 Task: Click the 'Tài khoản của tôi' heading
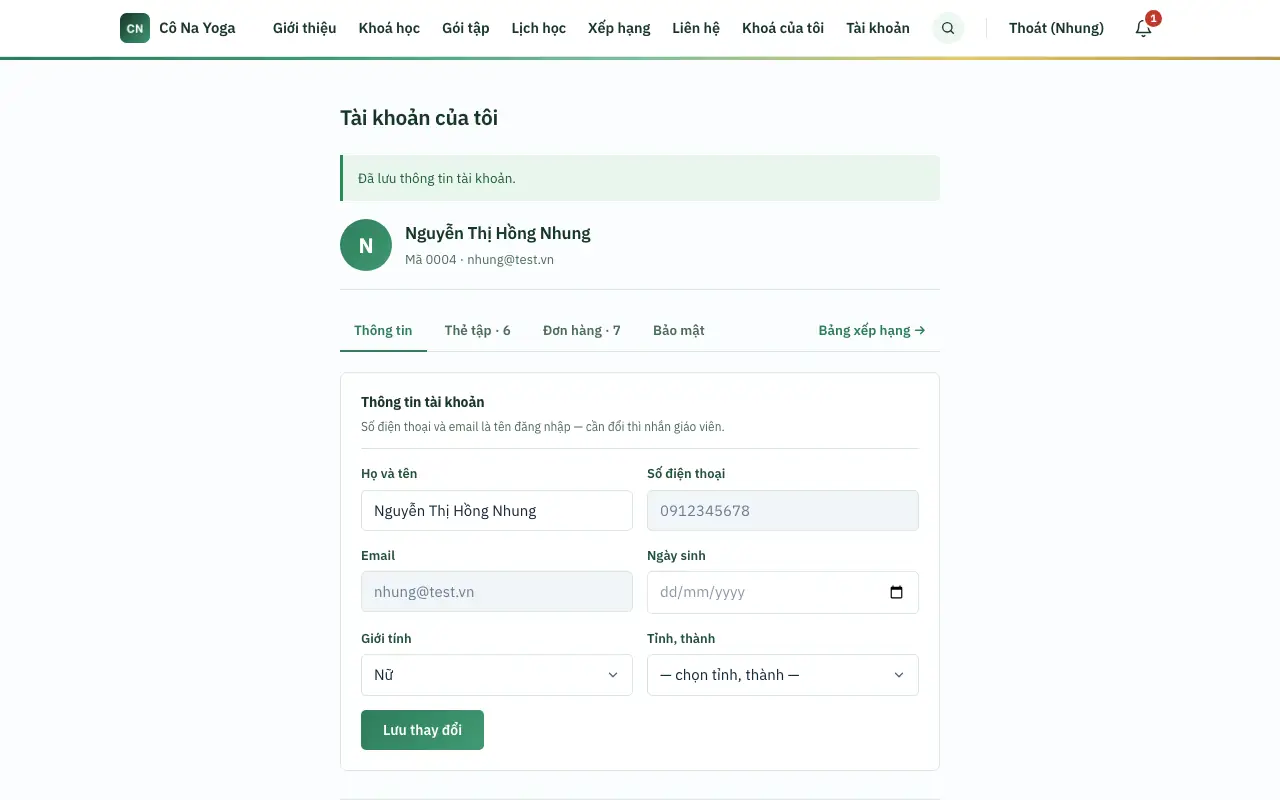coord(419,118)
